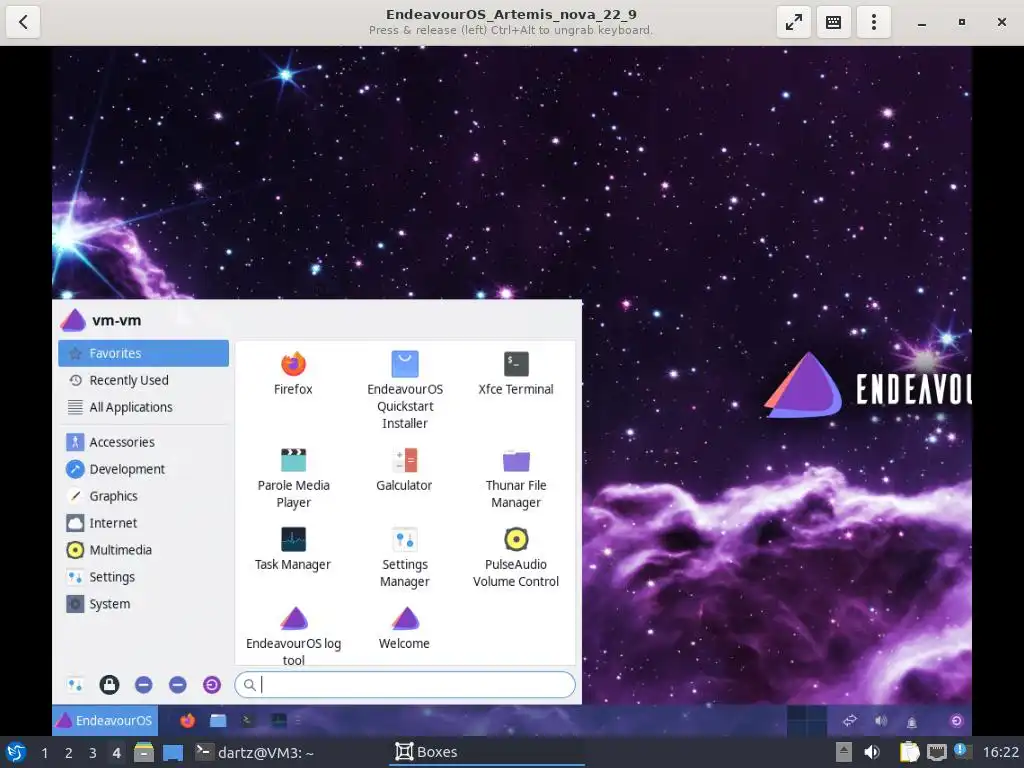Viewport: 1024px width, 768px height.
Task: Open the Welcome app
Action: click(404, 628)
